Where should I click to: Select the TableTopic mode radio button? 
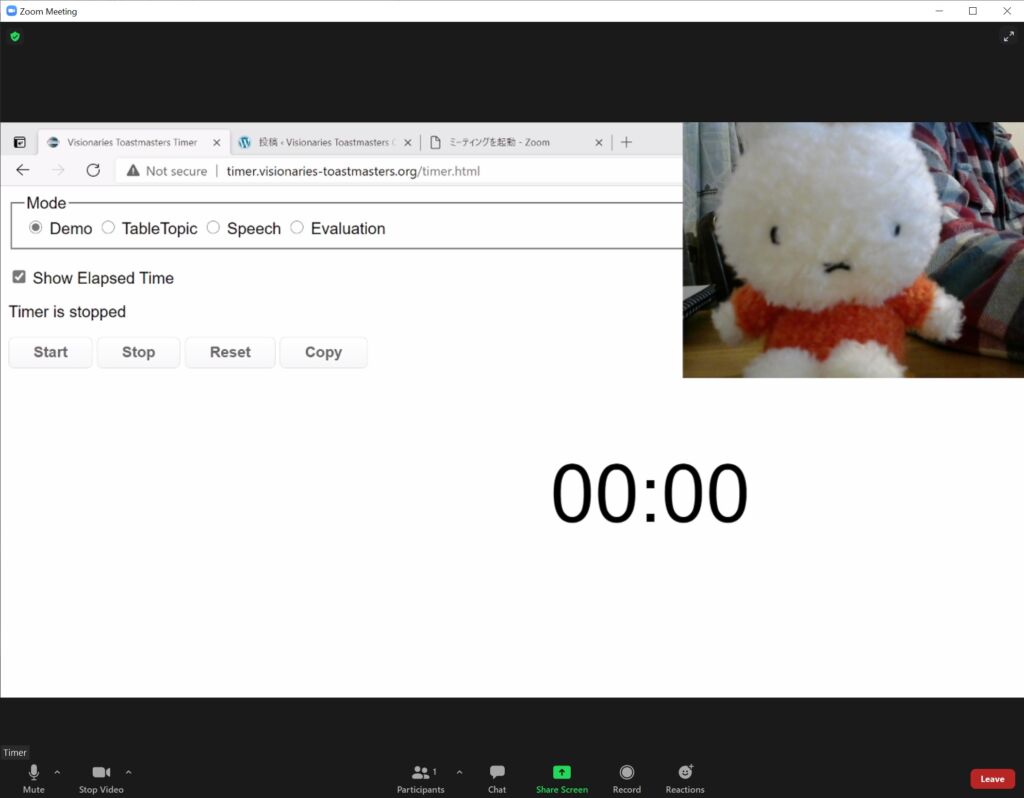click(108, 227)
